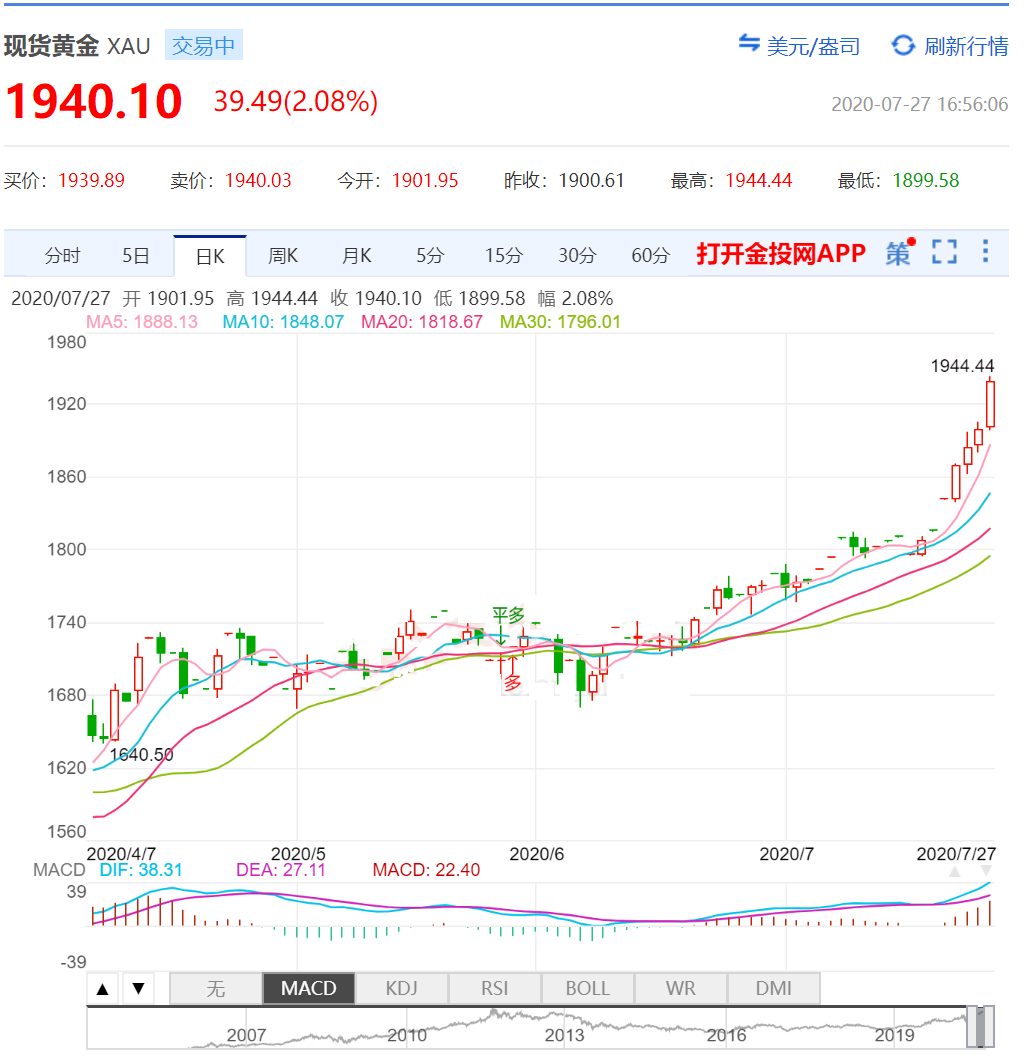Click the gray up arrow above MACD pane

(x=954, y=871)
